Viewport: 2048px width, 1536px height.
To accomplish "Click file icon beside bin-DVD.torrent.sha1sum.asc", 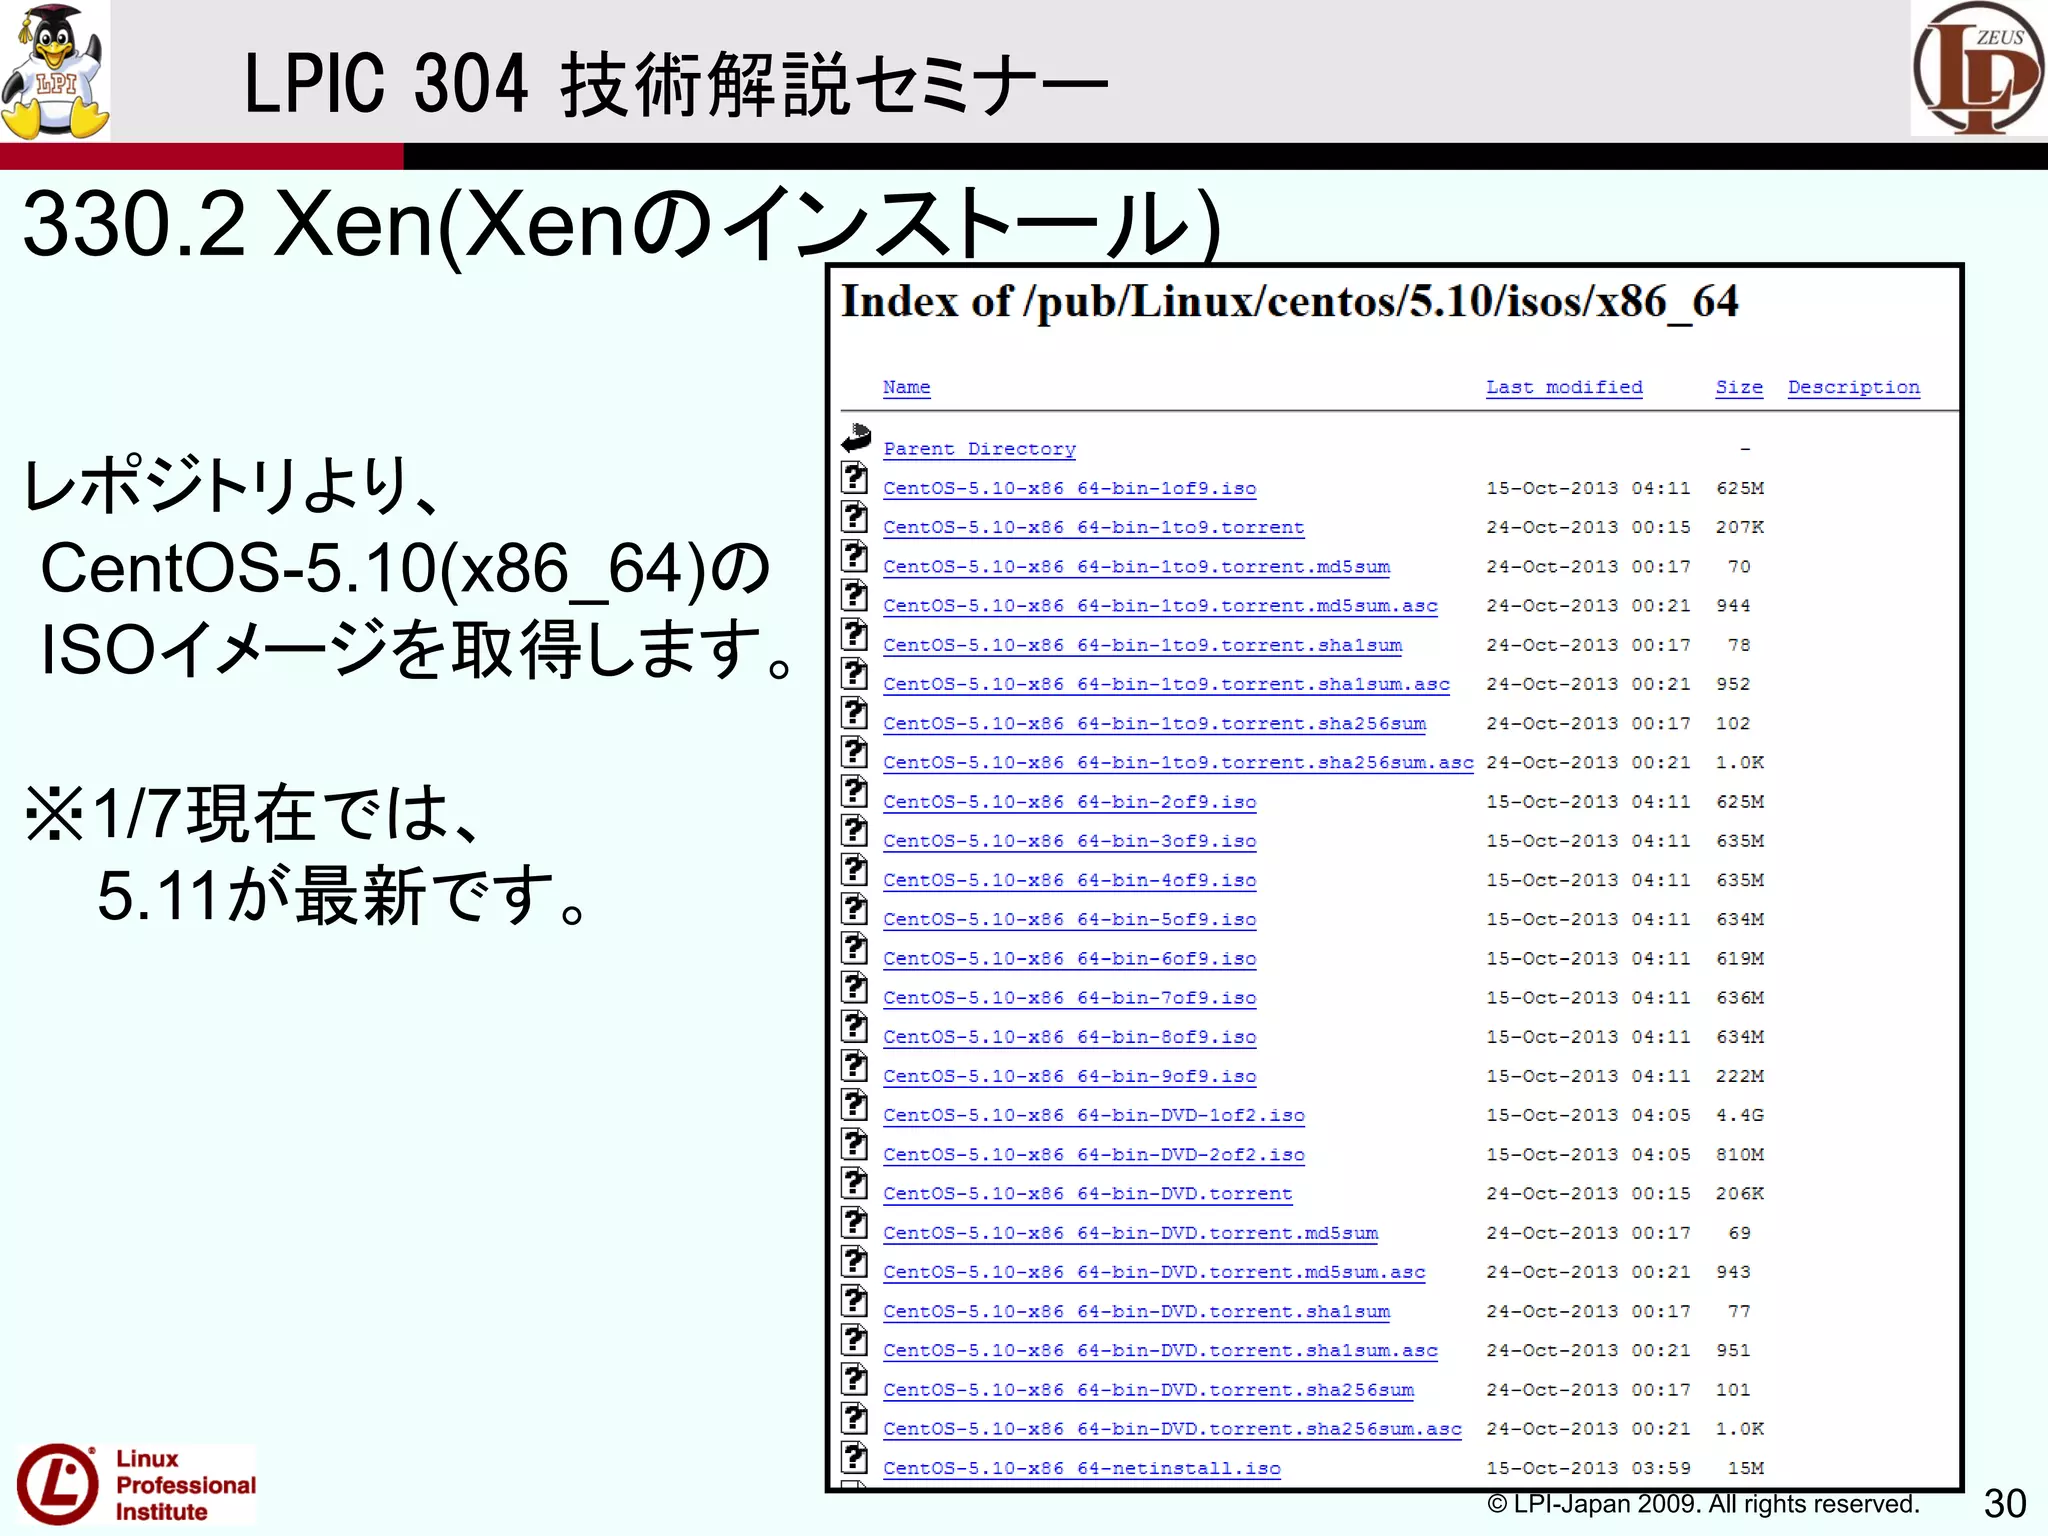I will pyautogui.click(x=854, y=1340).
